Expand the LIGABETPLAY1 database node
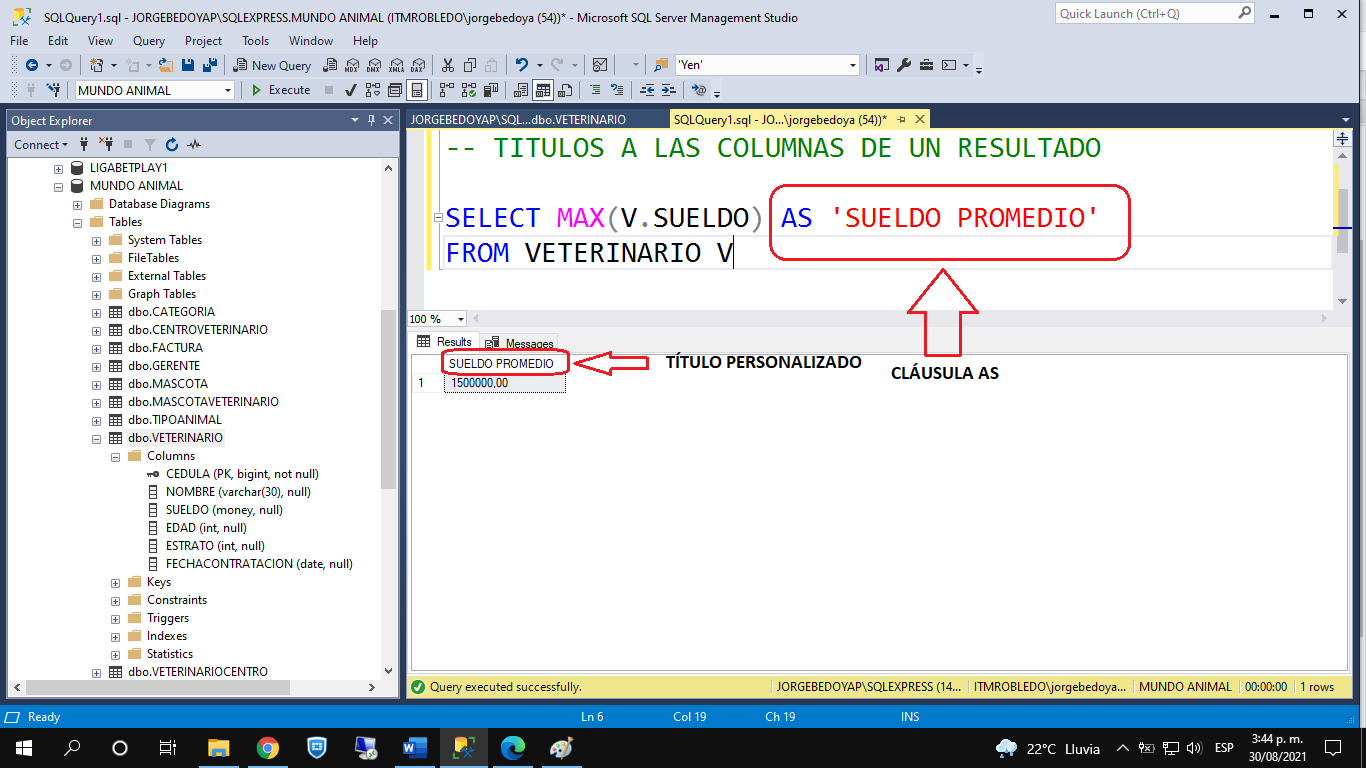The width and height of the screenshot is (1366, 768). [x=59, y=168]
